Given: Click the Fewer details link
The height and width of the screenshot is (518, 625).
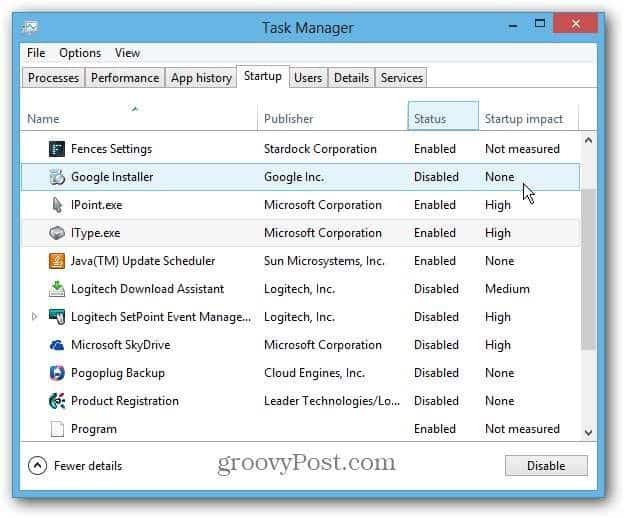Looking at the screenshot, I should tap(88, 466).
